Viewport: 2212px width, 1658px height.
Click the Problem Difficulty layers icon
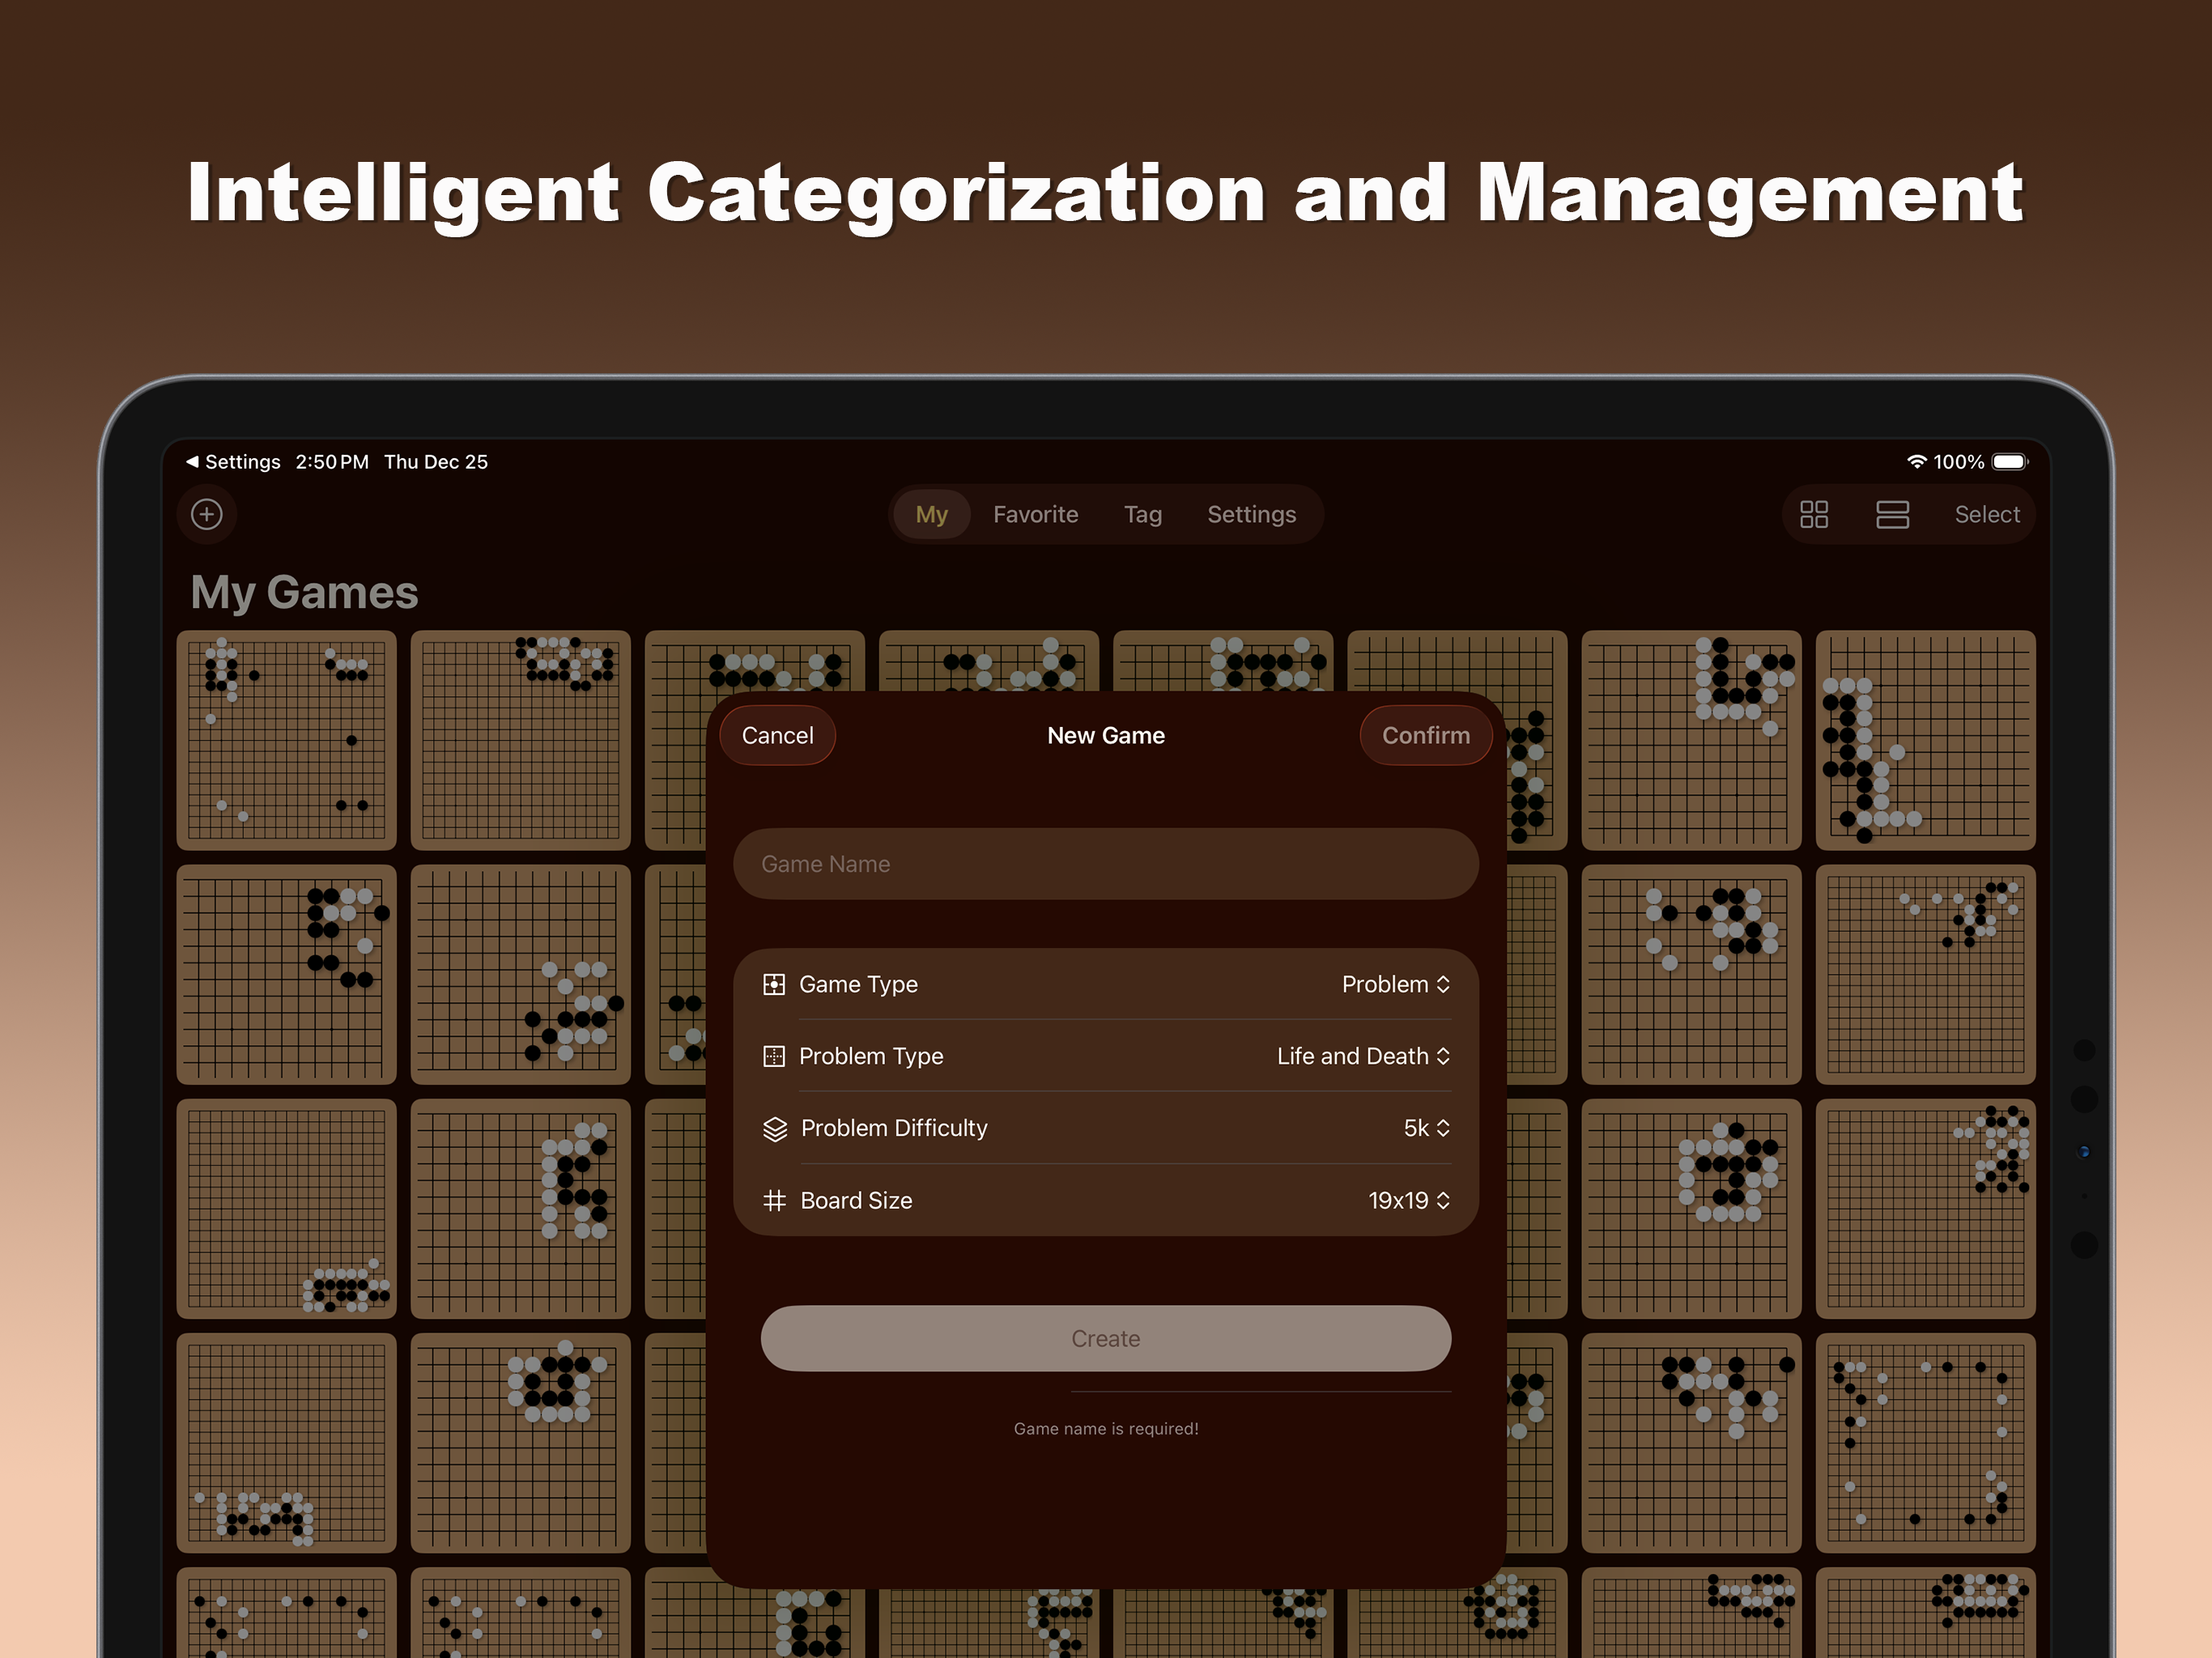point(775,1129)
